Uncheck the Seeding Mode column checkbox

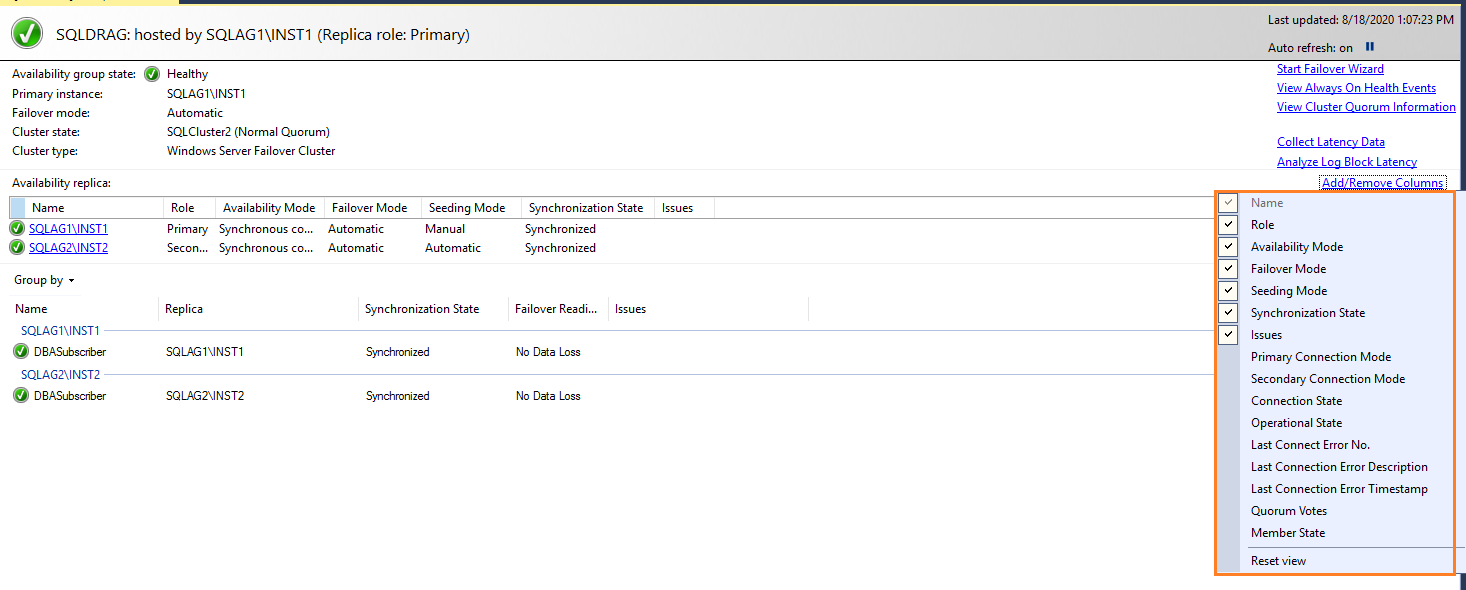tap(1228, 291)
